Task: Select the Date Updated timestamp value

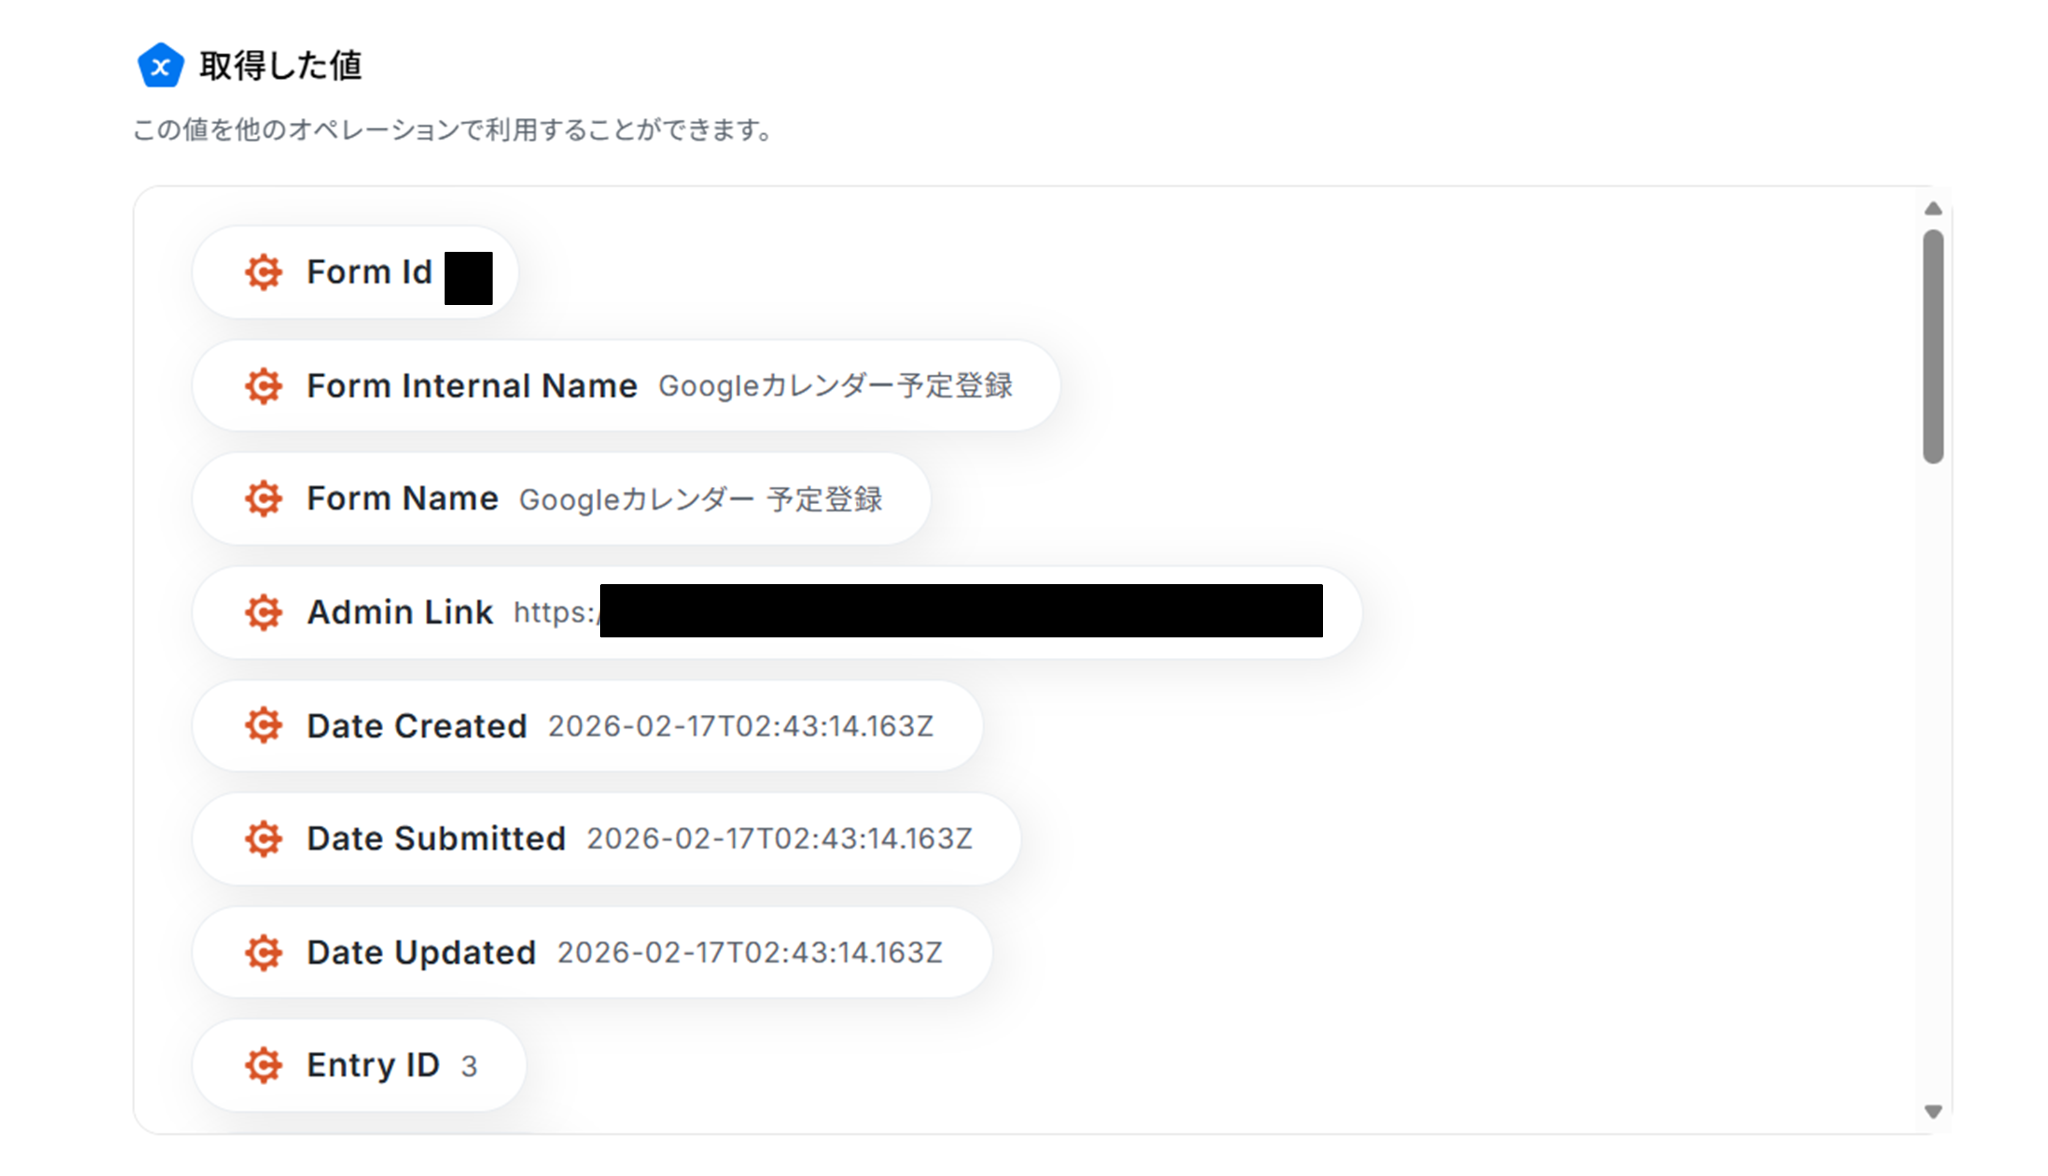Action: 749,953
